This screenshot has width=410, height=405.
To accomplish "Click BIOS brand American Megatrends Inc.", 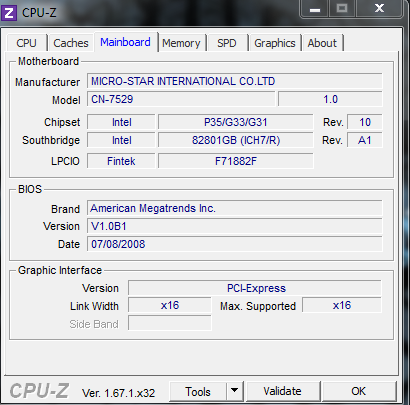I will click(235, 208).
